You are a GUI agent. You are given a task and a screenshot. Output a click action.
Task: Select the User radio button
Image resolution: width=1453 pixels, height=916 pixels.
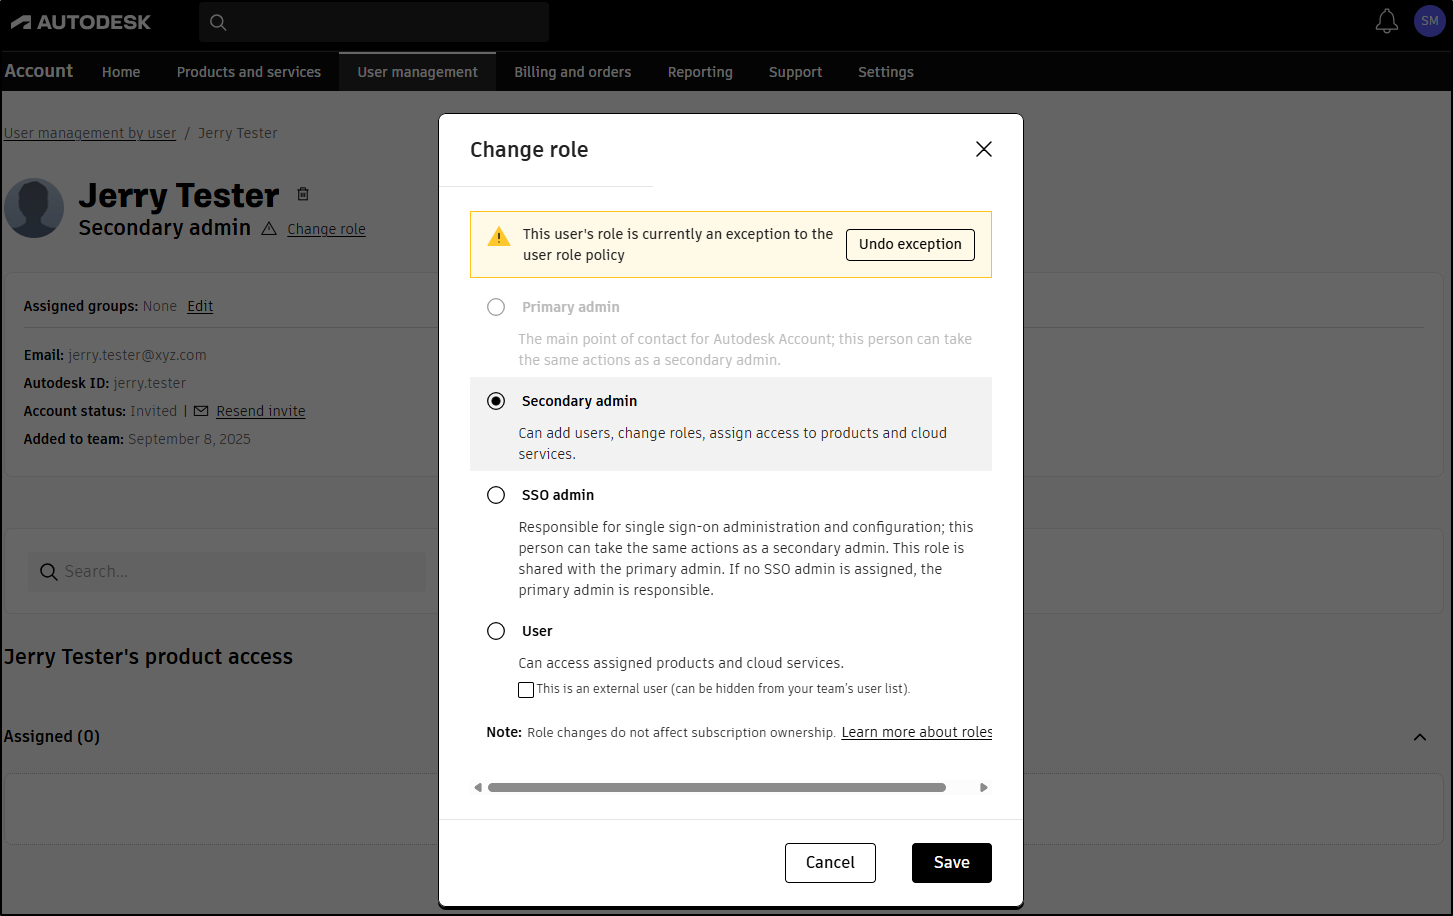pyautogui.click(x=496, y=631)
